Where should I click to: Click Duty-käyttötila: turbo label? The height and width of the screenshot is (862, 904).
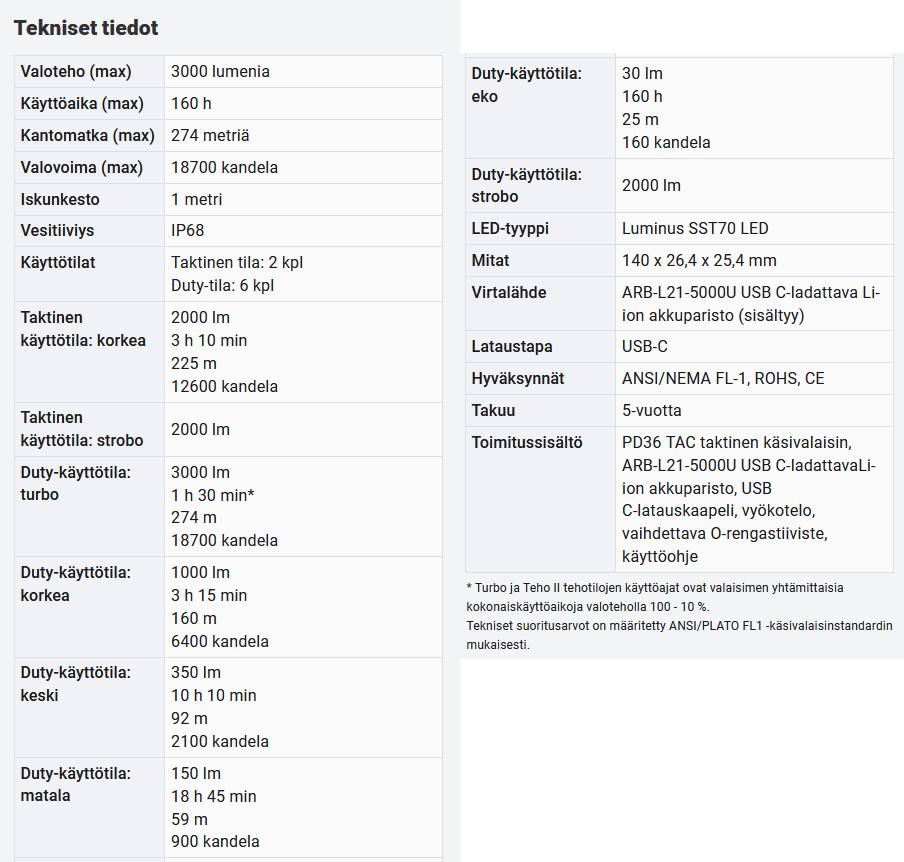tap(76, 483)
